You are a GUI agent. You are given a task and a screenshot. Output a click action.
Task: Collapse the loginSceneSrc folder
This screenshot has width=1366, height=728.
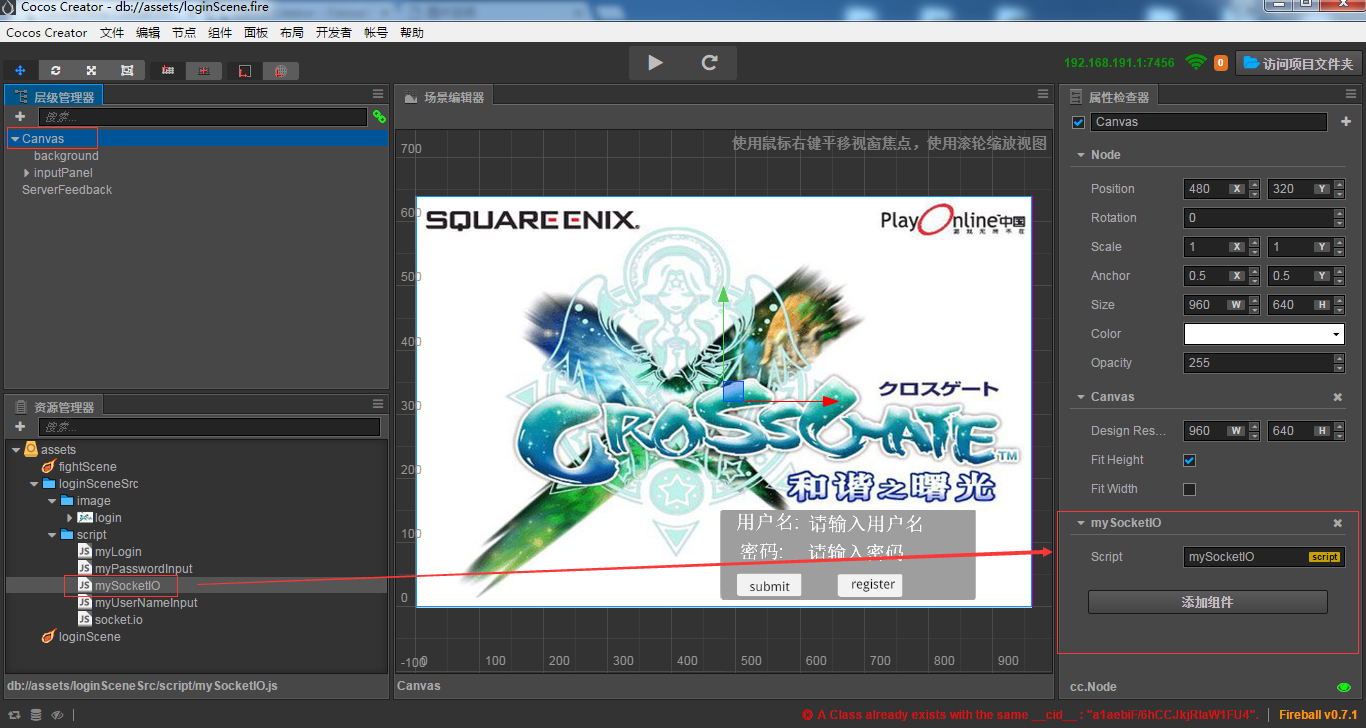click(34, 484)
